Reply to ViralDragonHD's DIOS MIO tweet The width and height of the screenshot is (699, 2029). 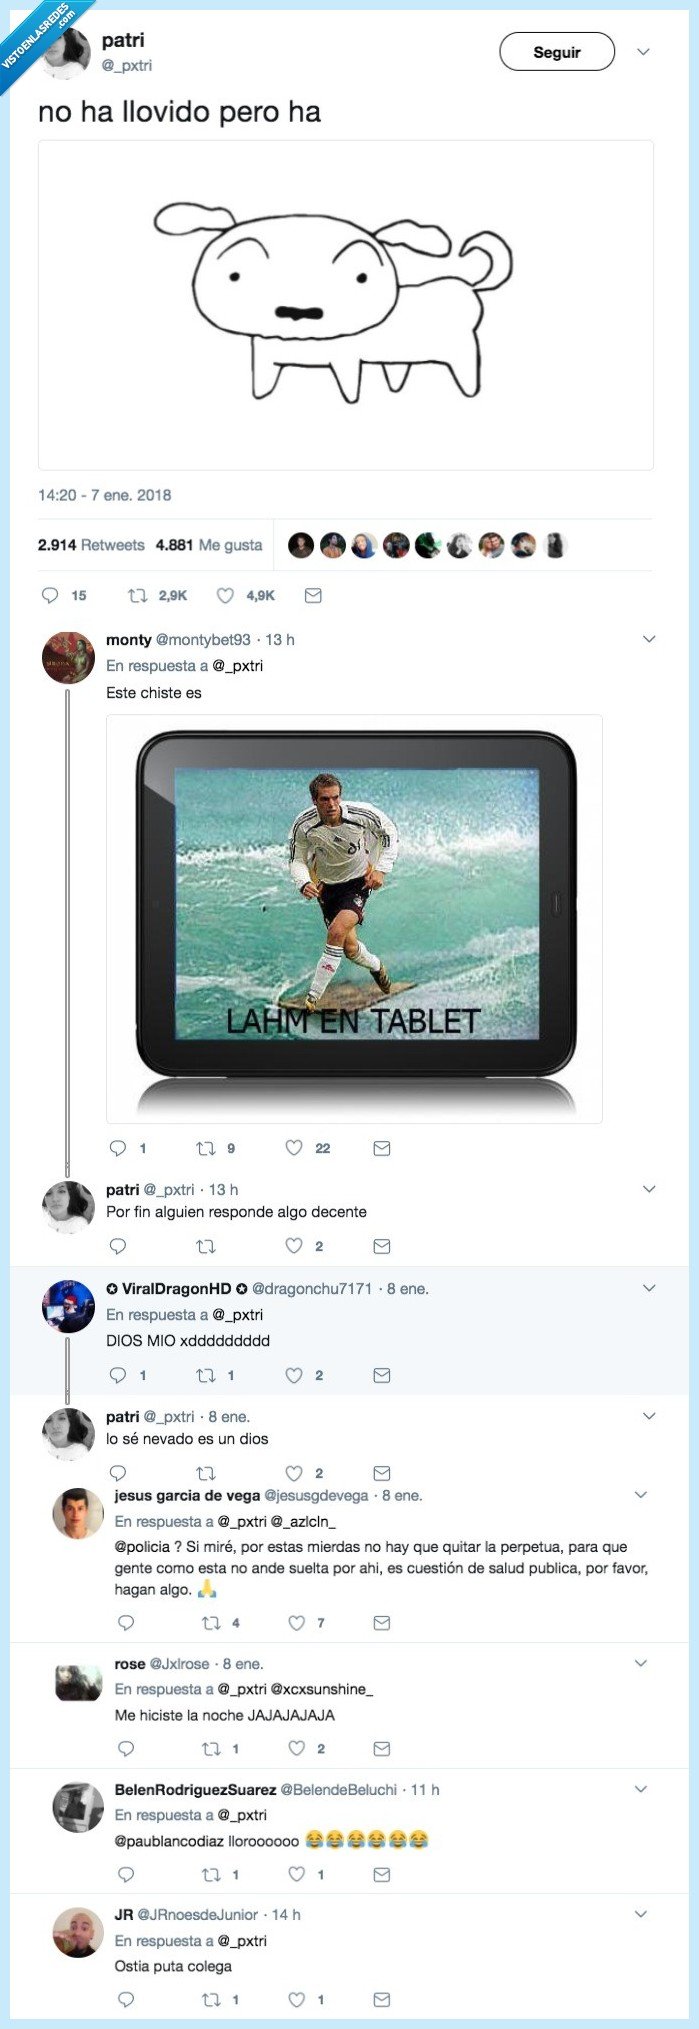[x=118, y=1375]
